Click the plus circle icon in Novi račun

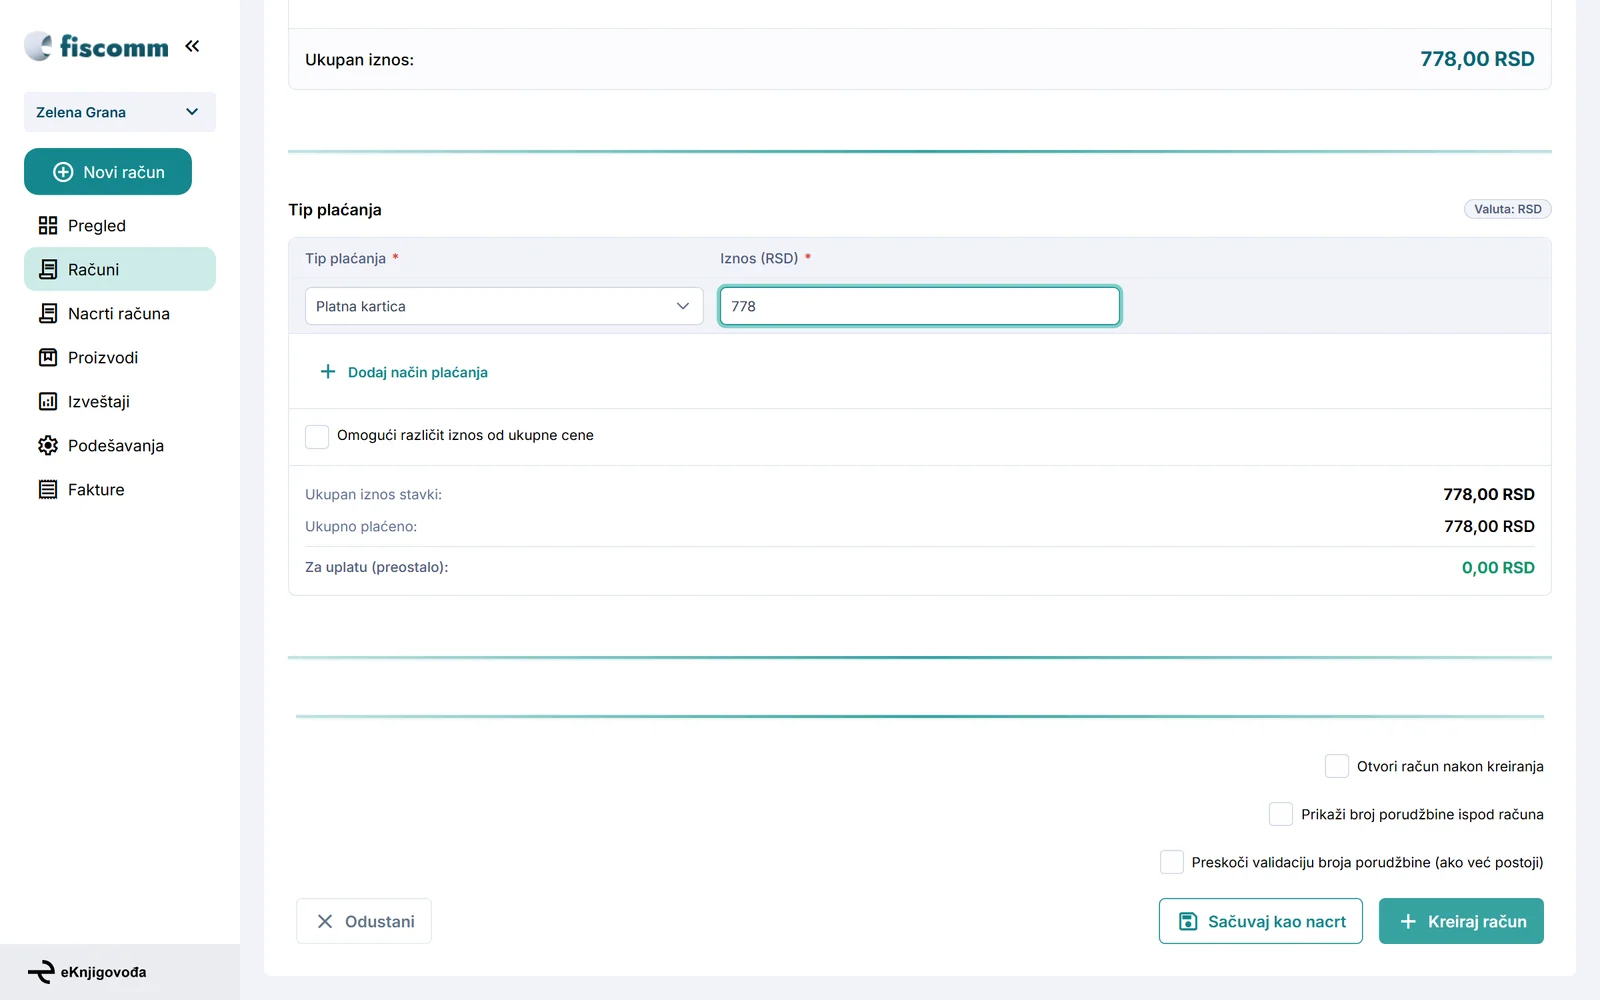pos(63,172)
